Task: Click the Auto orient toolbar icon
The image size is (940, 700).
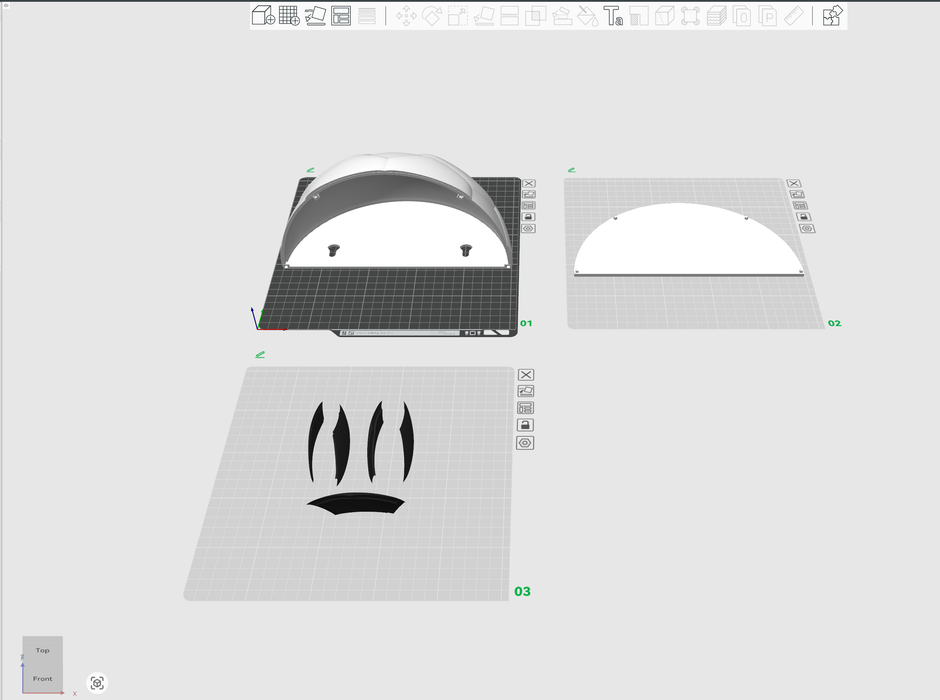Action: (x=315, y=15)
